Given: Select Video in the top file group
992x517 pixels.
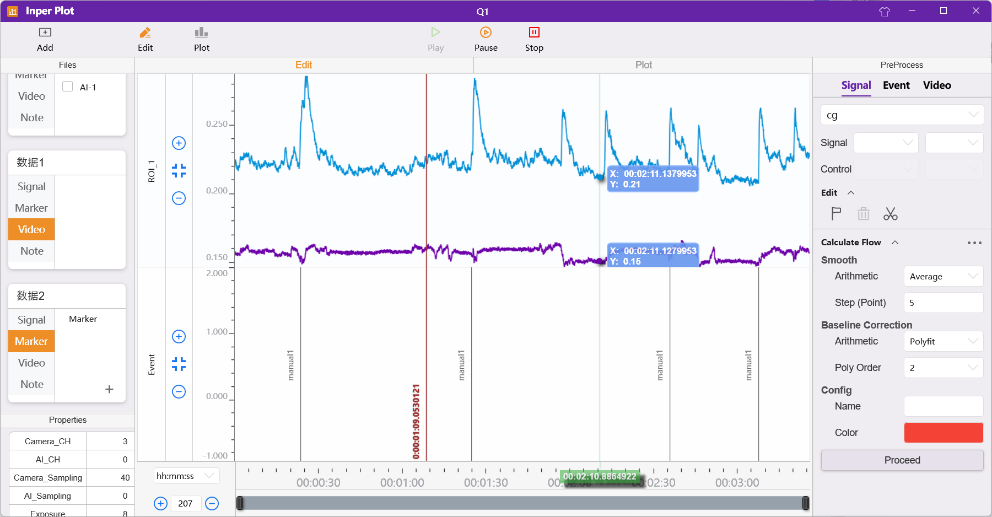Looking at the screenshot, I should [x=32, y=96].
